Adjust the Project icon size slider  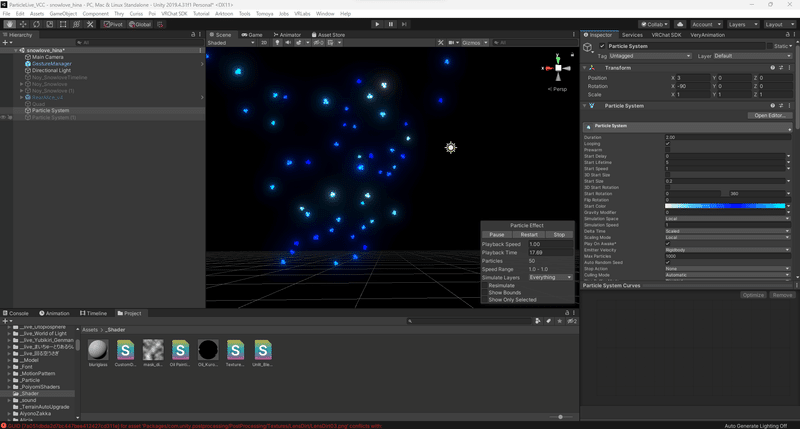click(560, 417)
